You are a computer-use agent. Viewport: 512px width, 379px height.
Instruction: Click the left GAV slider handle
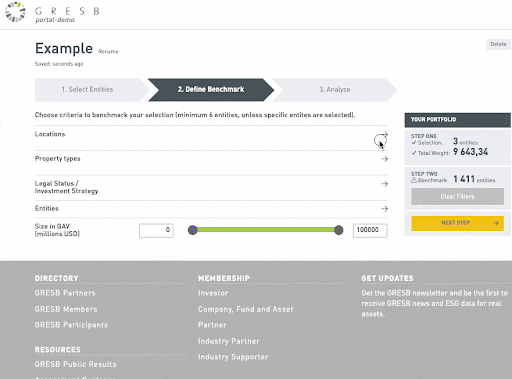click(193, 230)
